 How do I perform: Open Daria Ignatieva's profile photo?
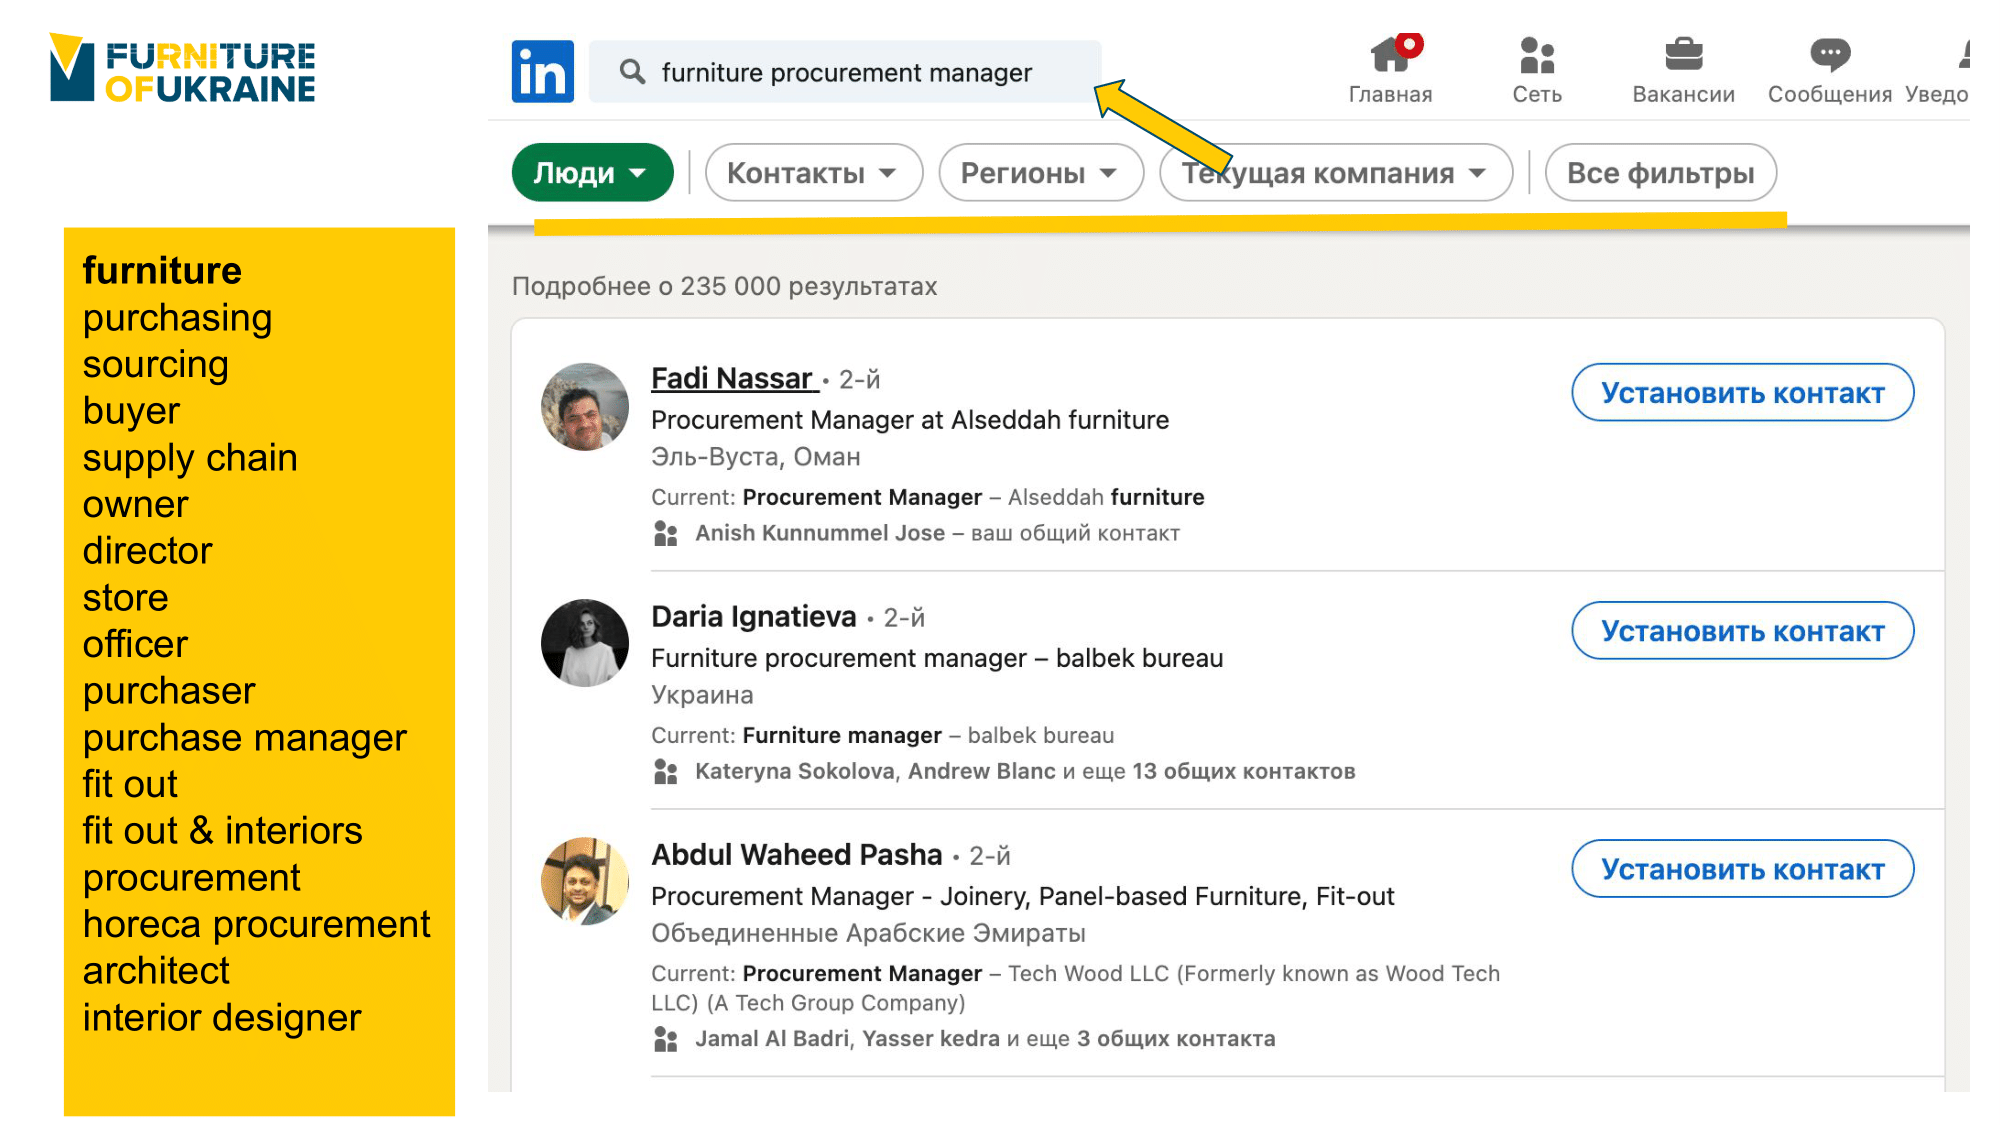coord(585,643)
